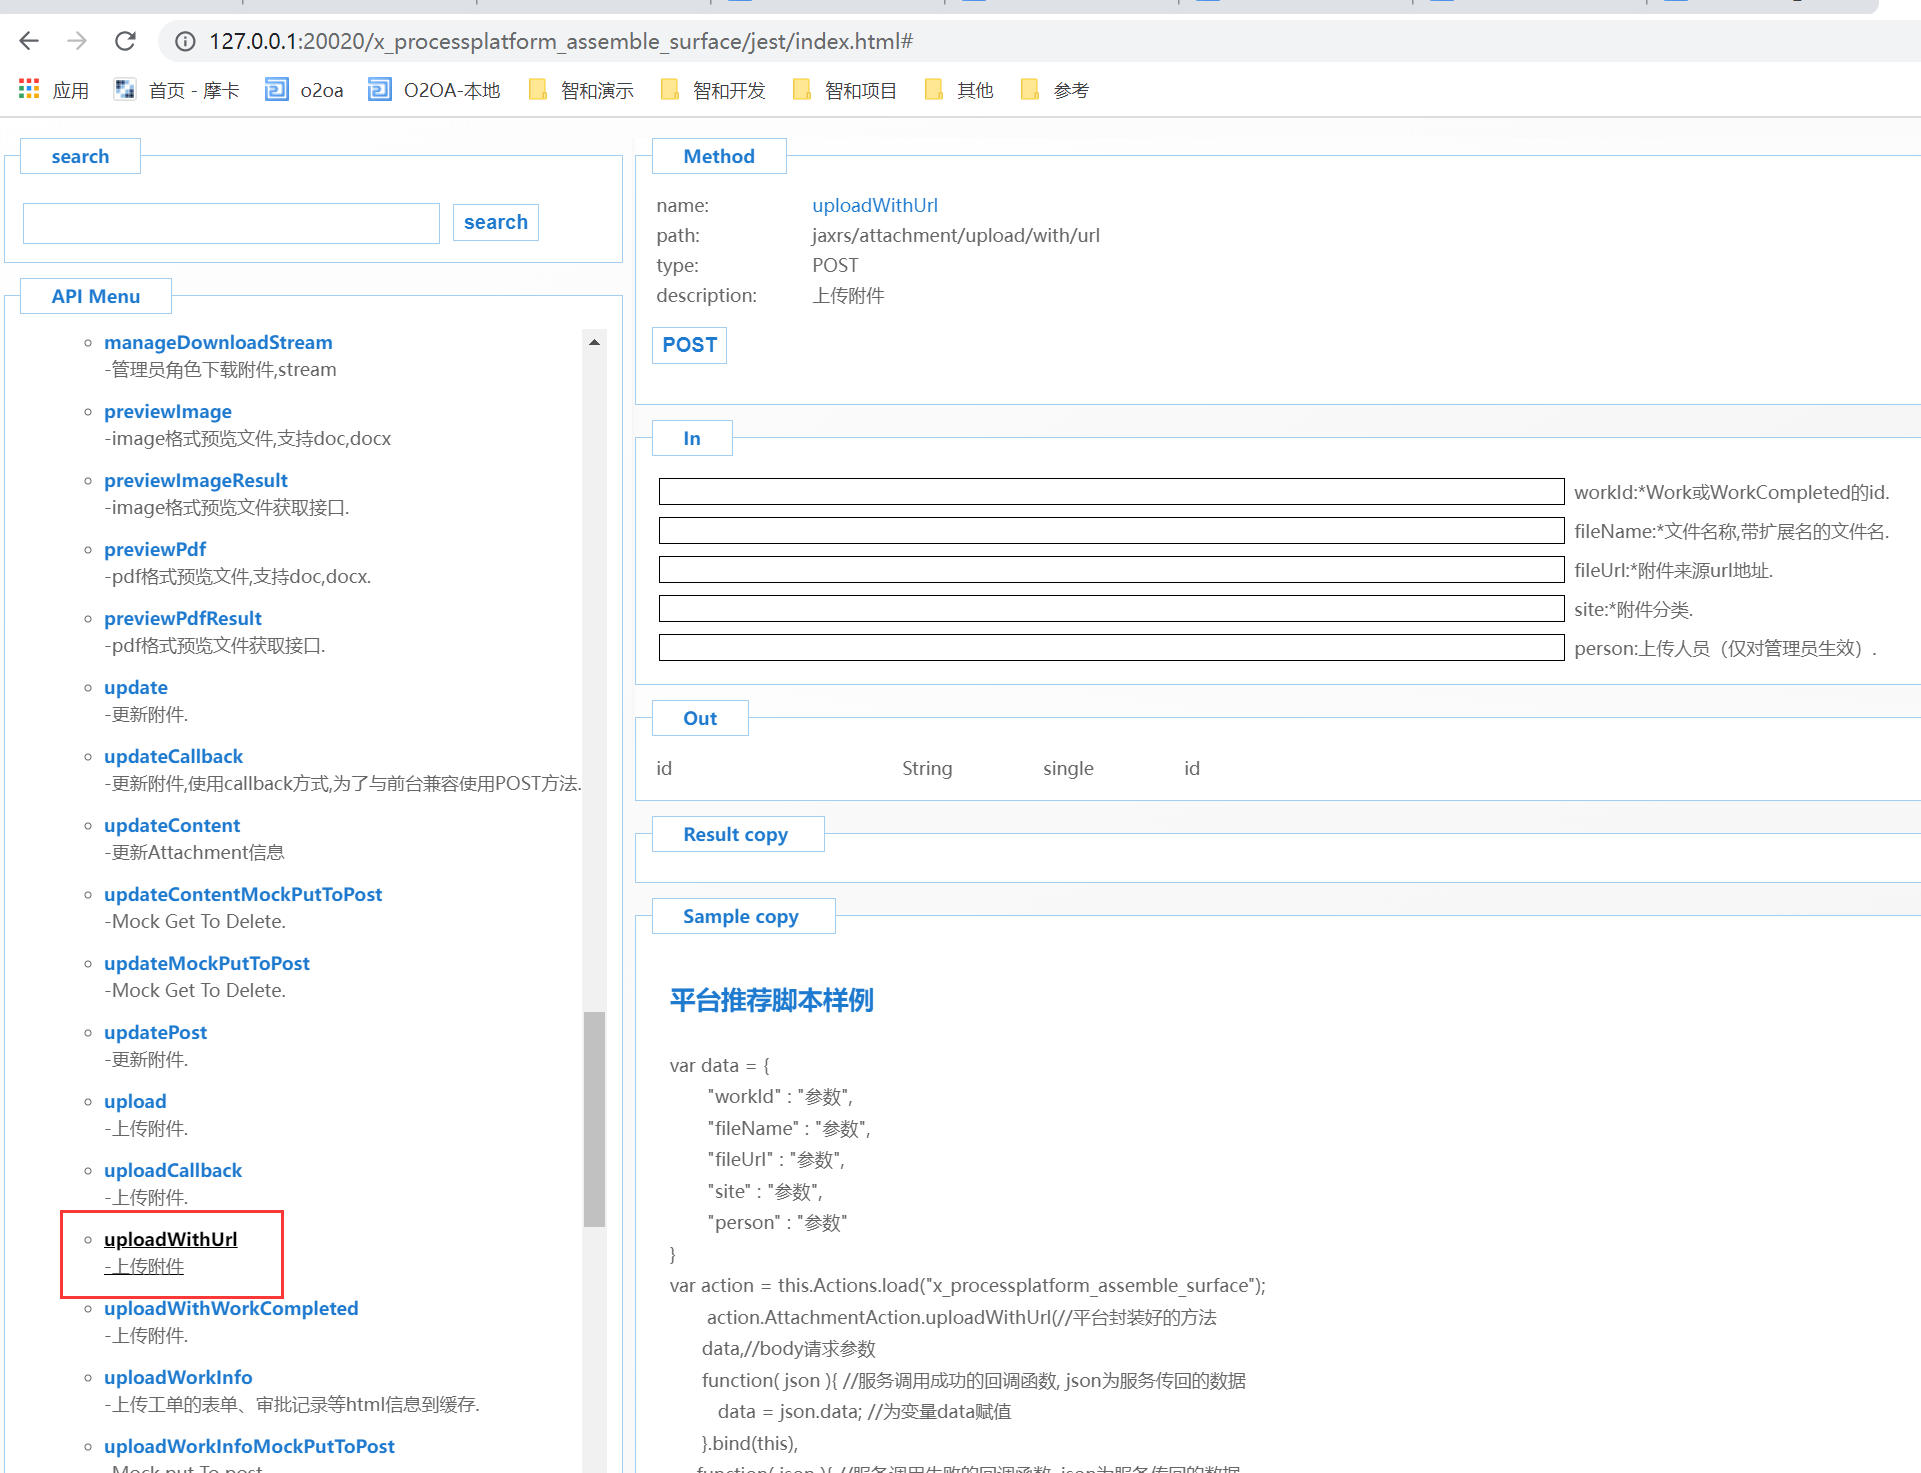Screen dimensions: 1921x1473
Task: Select uploadWithWorkCompleted in API menu
Action: [231, 1308]
